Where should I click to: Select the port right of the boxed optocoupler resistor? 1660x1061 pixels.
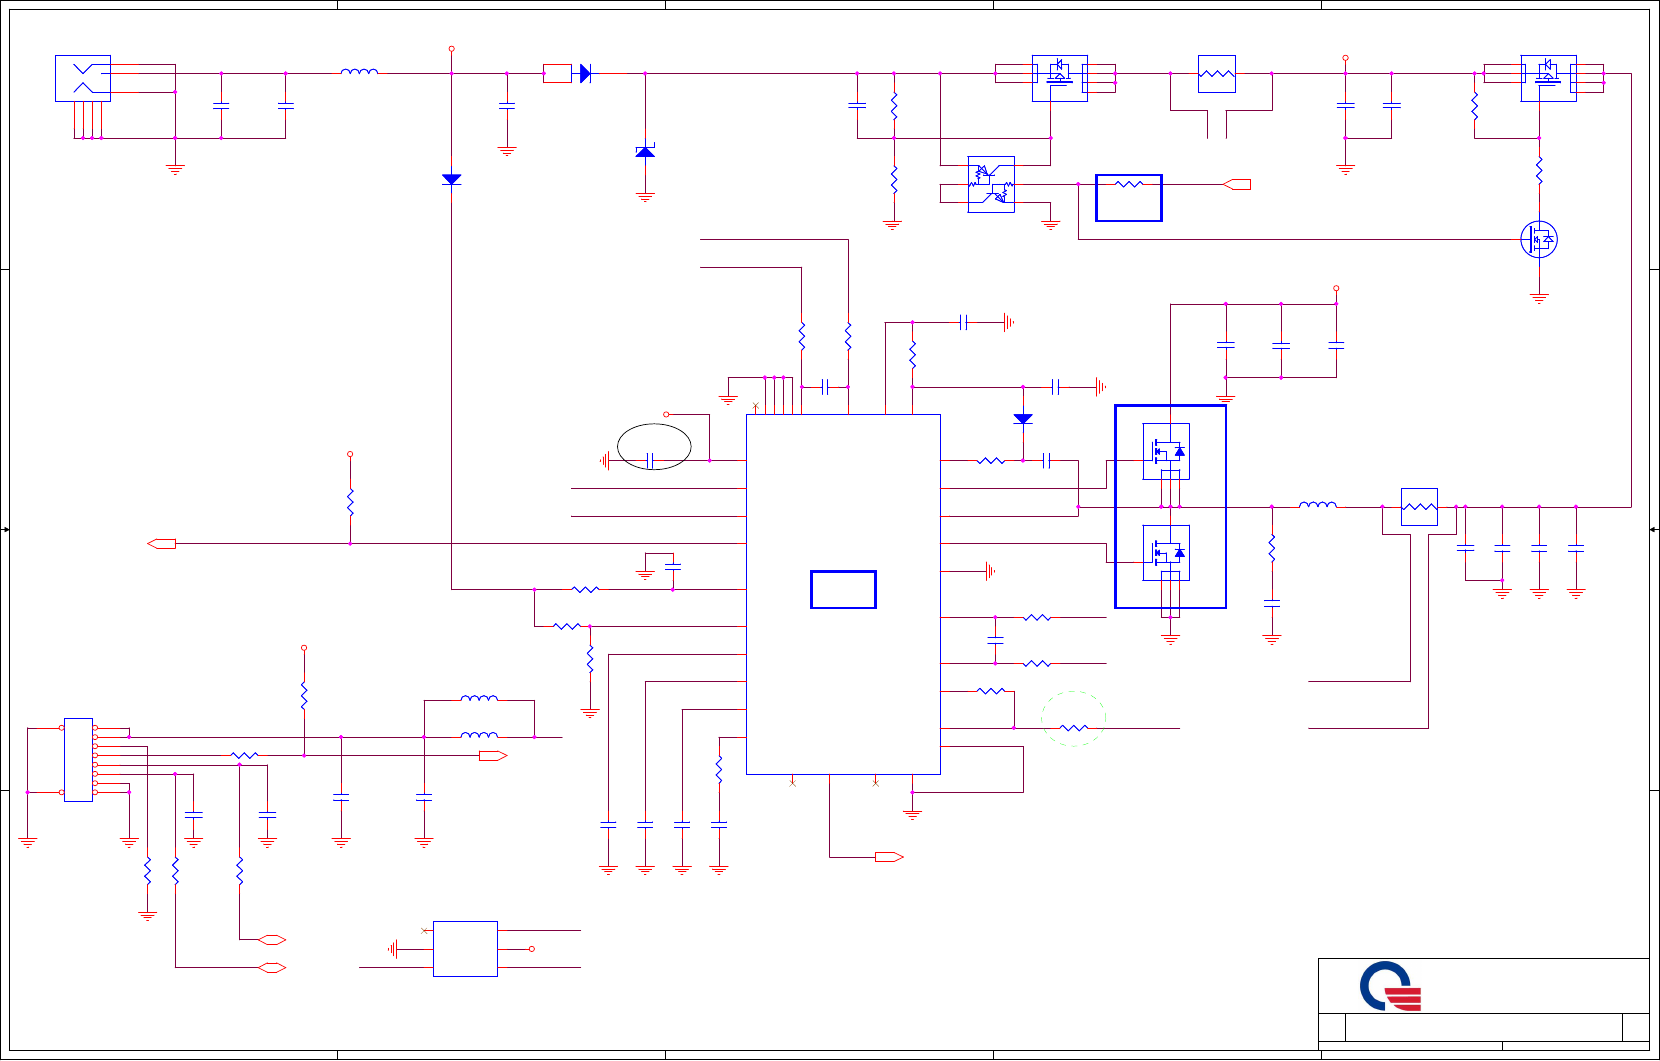(1237, 184)
